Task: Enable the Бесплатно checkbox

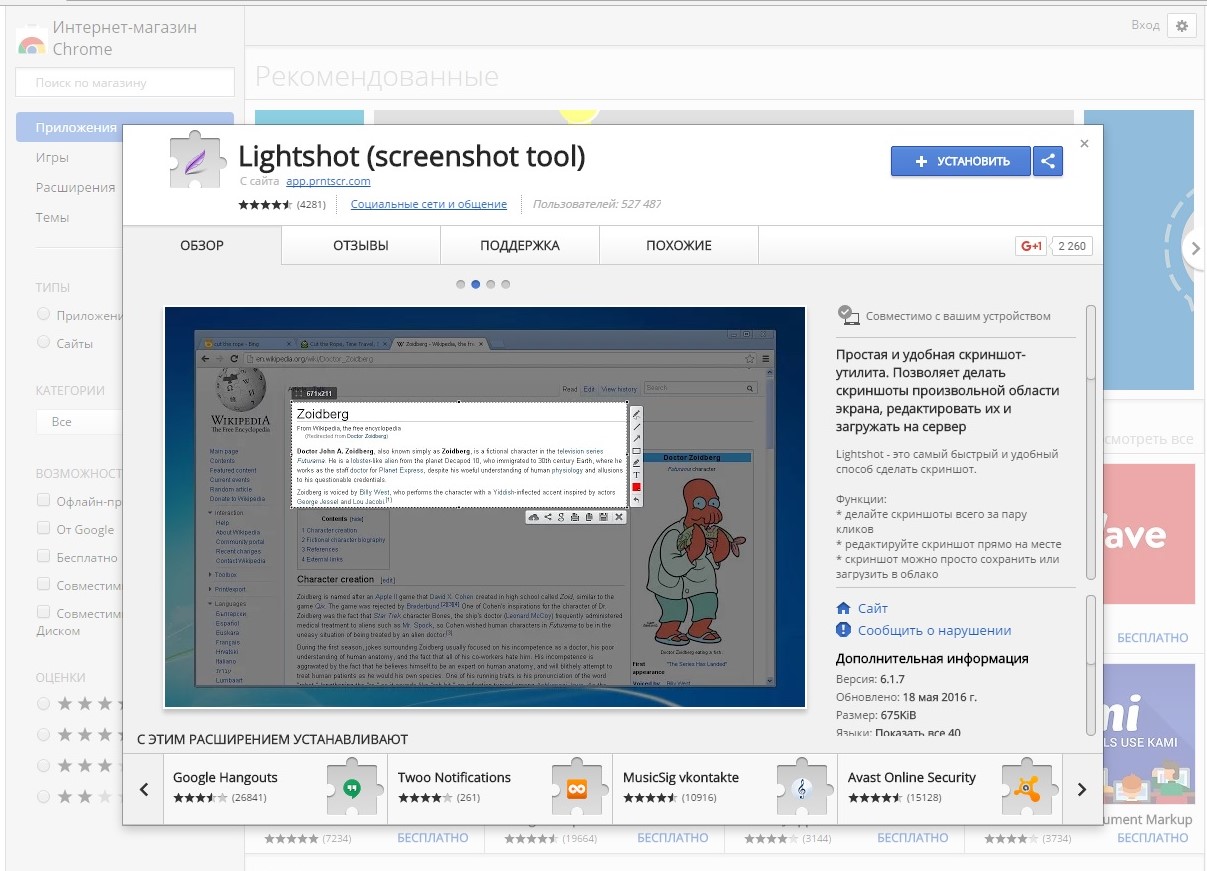Action: point(43,556)
